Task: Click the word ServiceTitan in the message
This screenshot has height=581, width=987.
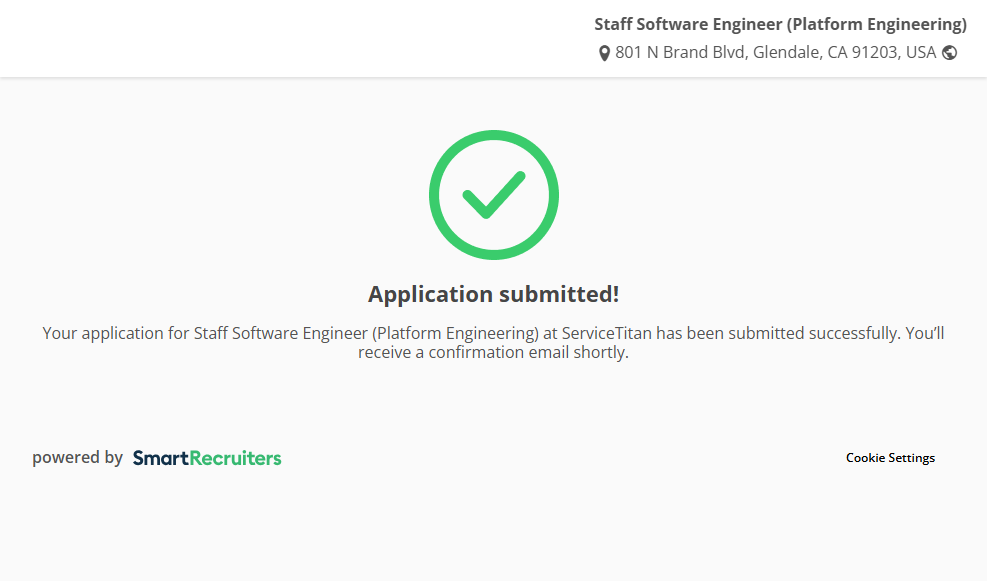Action: [x=607, y=333]
